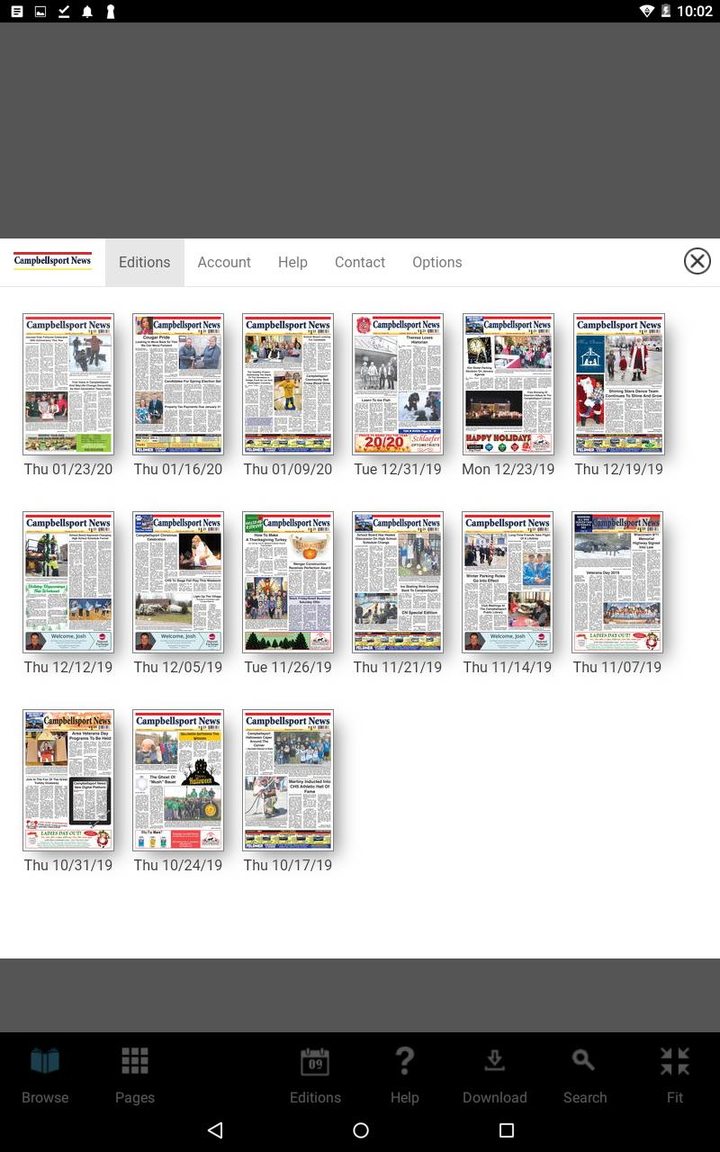Open the Thu 12/19/19 edition thumbnail
Viewport: 720px width, 1152px height.
click(619, 384)
